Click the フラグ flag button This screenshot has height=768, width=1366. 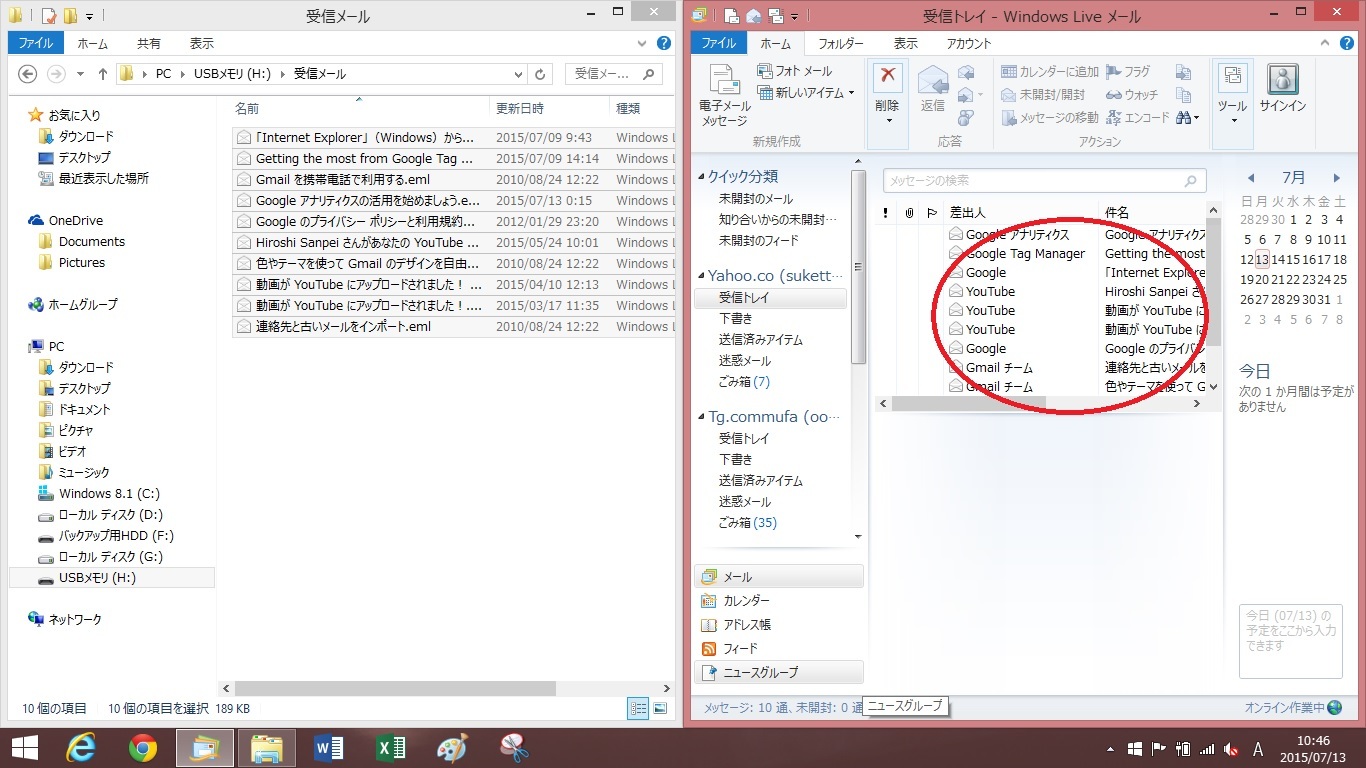[1129, 72]
